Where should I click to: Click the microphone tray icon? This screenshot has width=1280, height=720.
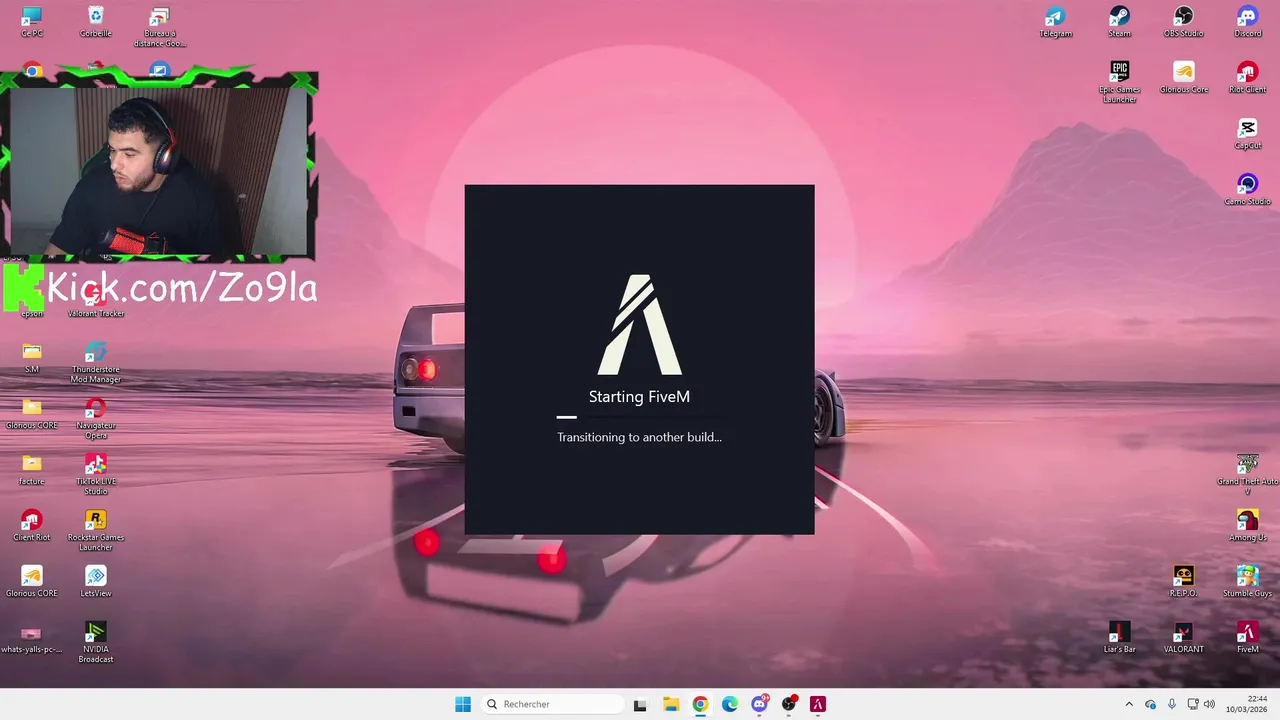coord(1172,704)
